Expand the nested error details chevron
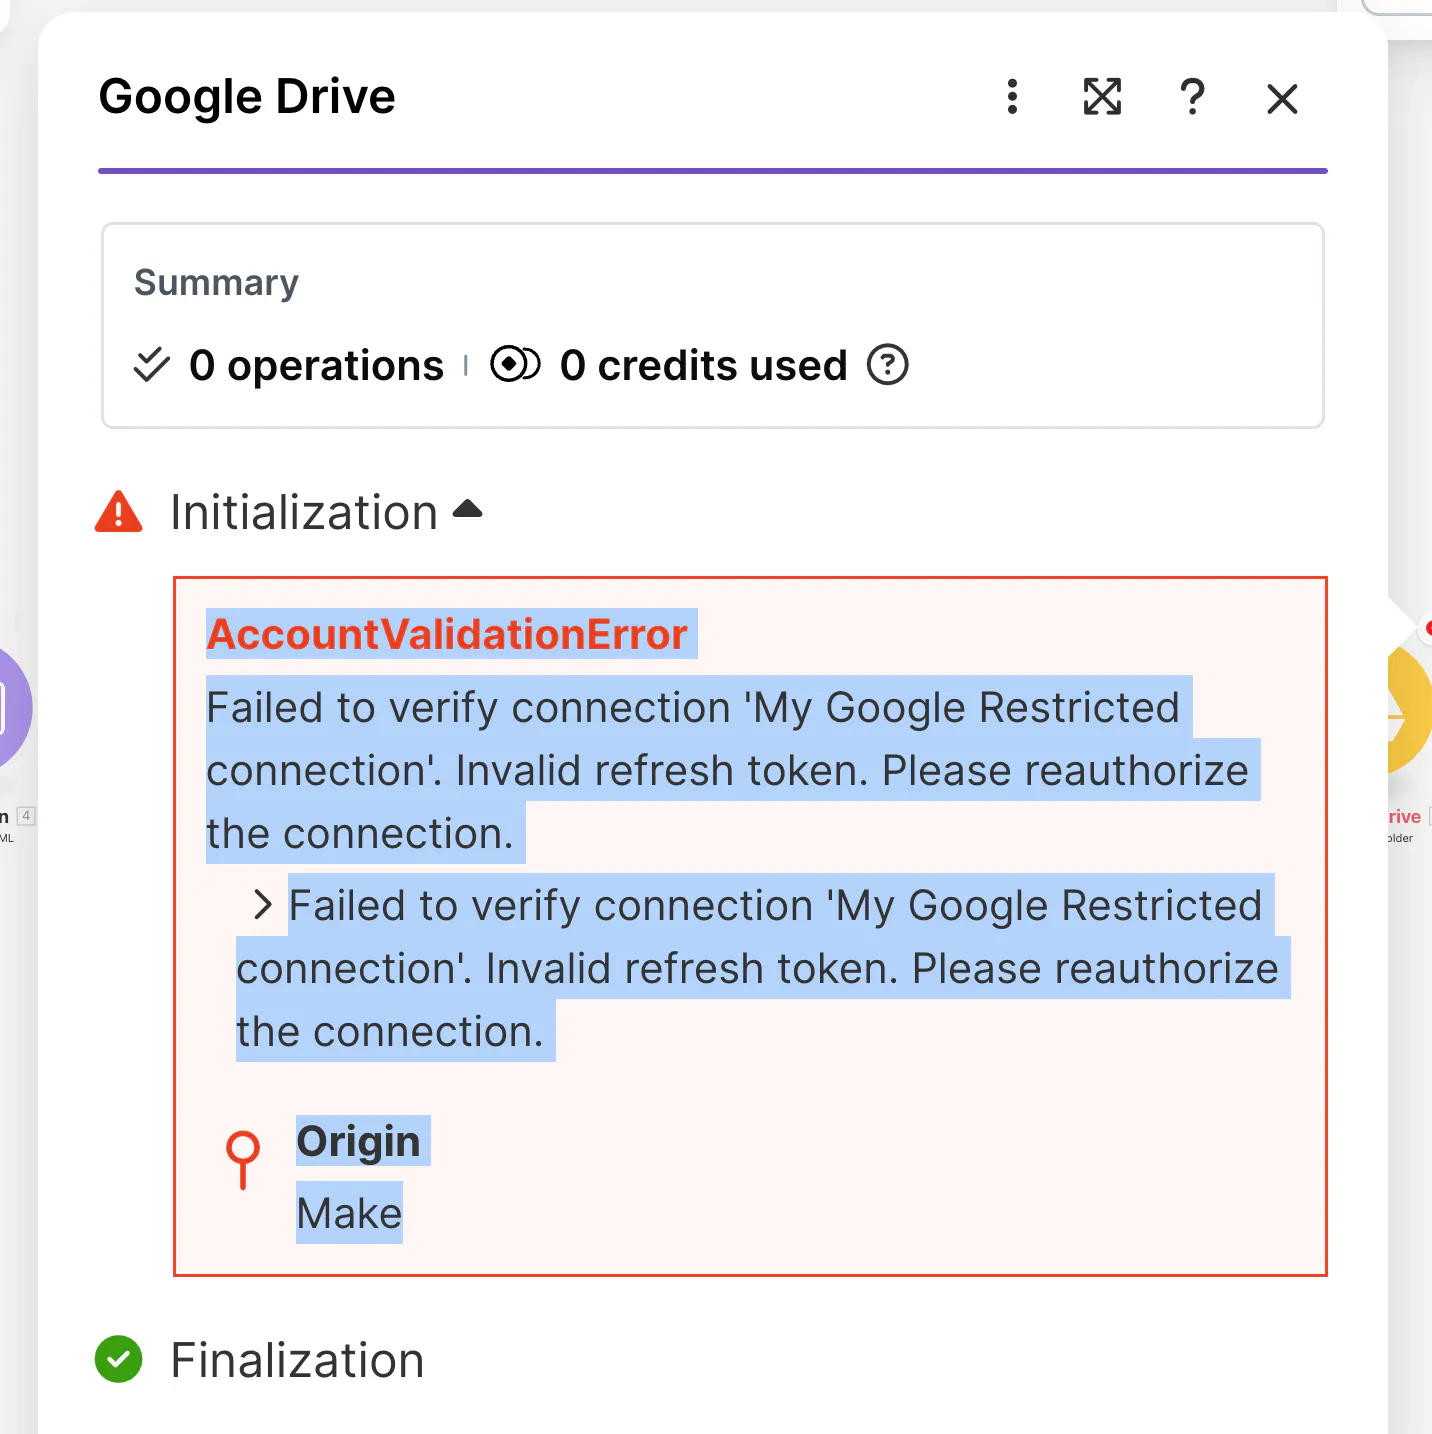Viewport: 1432px width, 1434px height. coord(263,905)
